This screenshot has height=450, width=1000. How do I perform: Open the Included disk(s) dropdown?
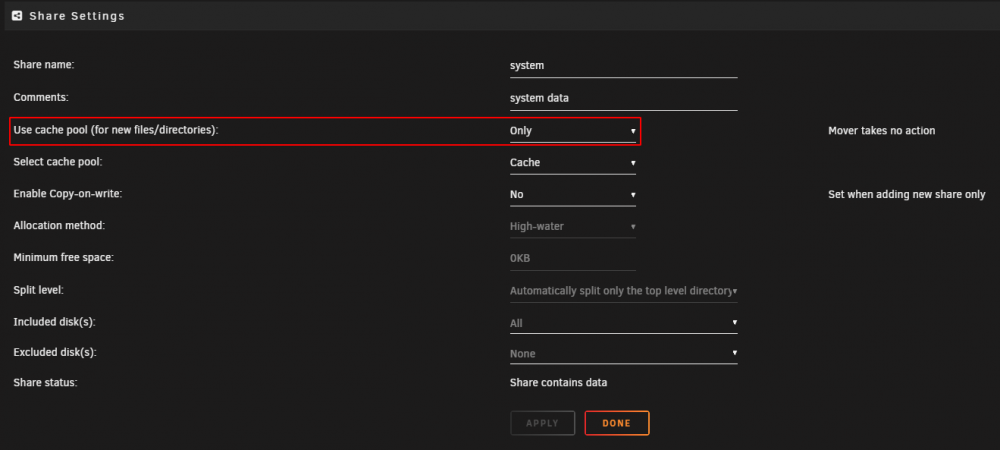(623, 323)
